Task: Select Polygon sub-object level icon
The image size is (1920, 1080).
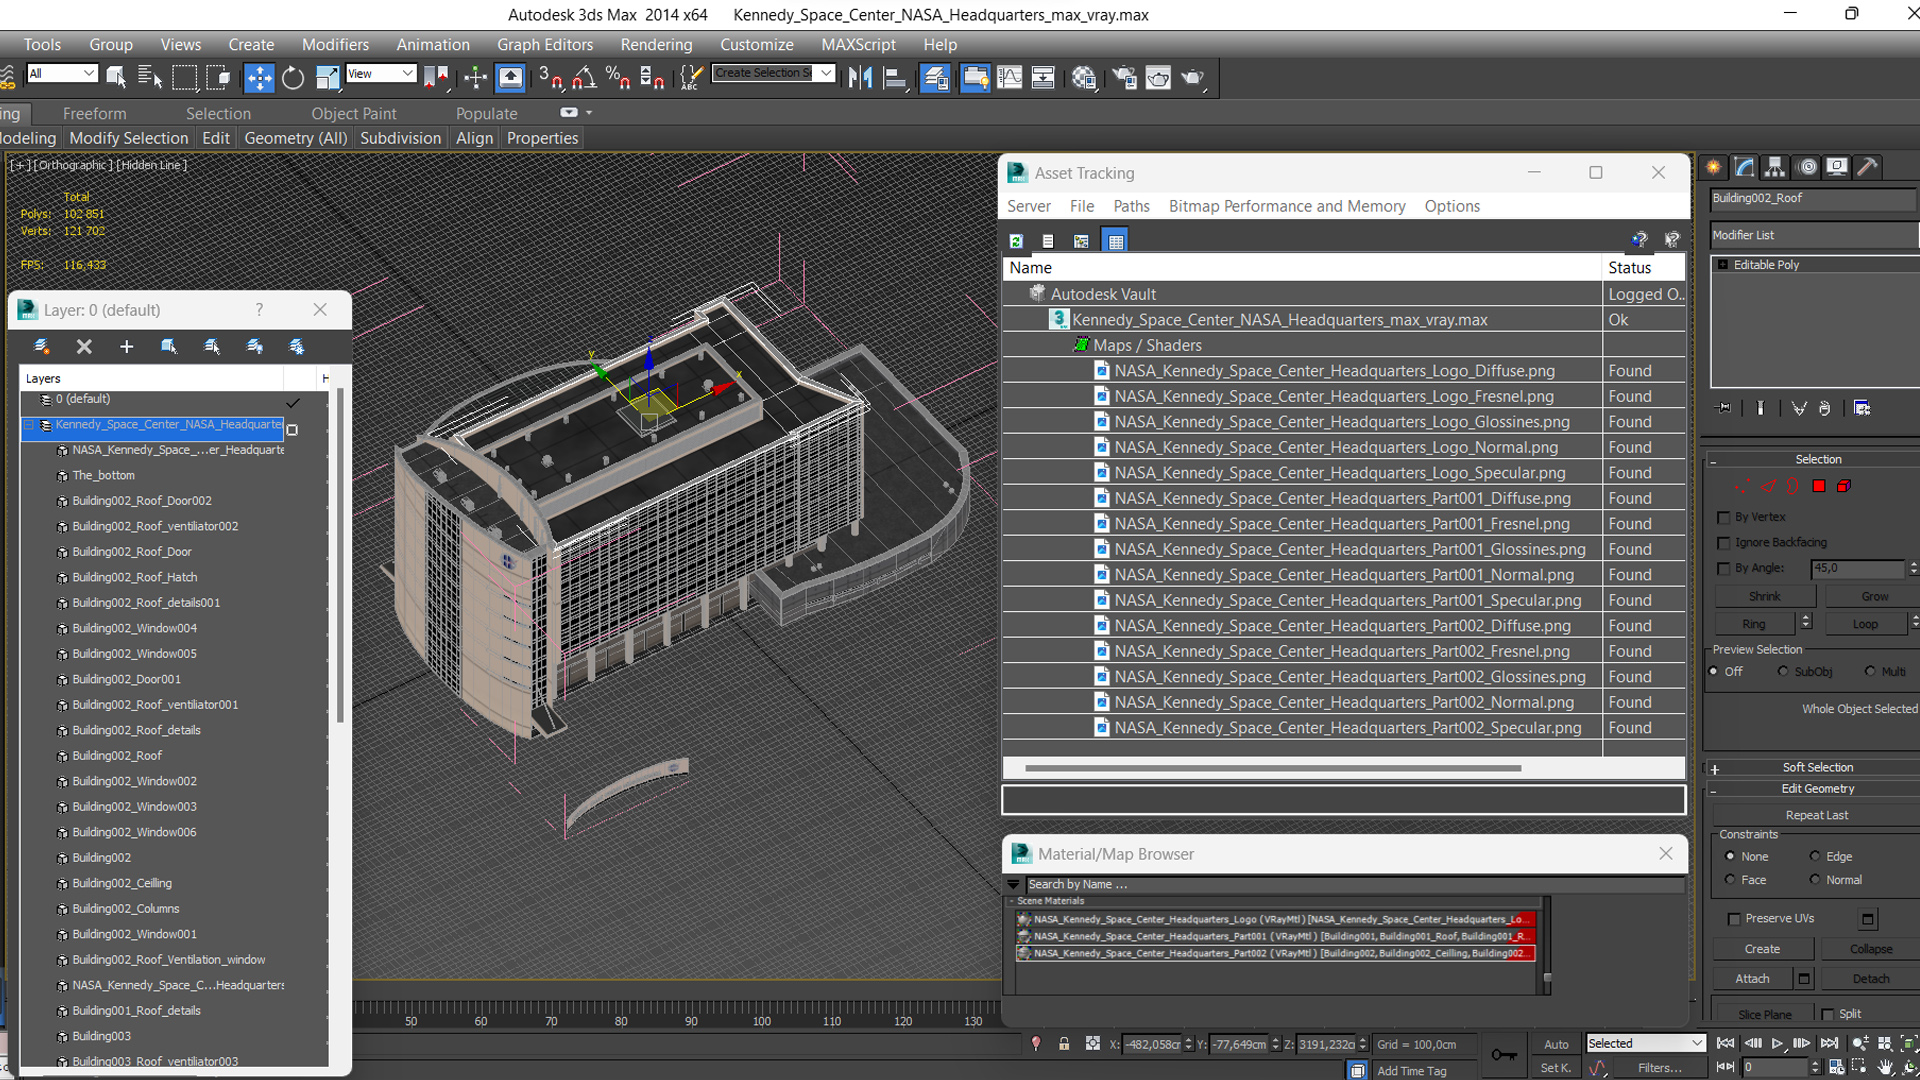Action: point(1819,486)
